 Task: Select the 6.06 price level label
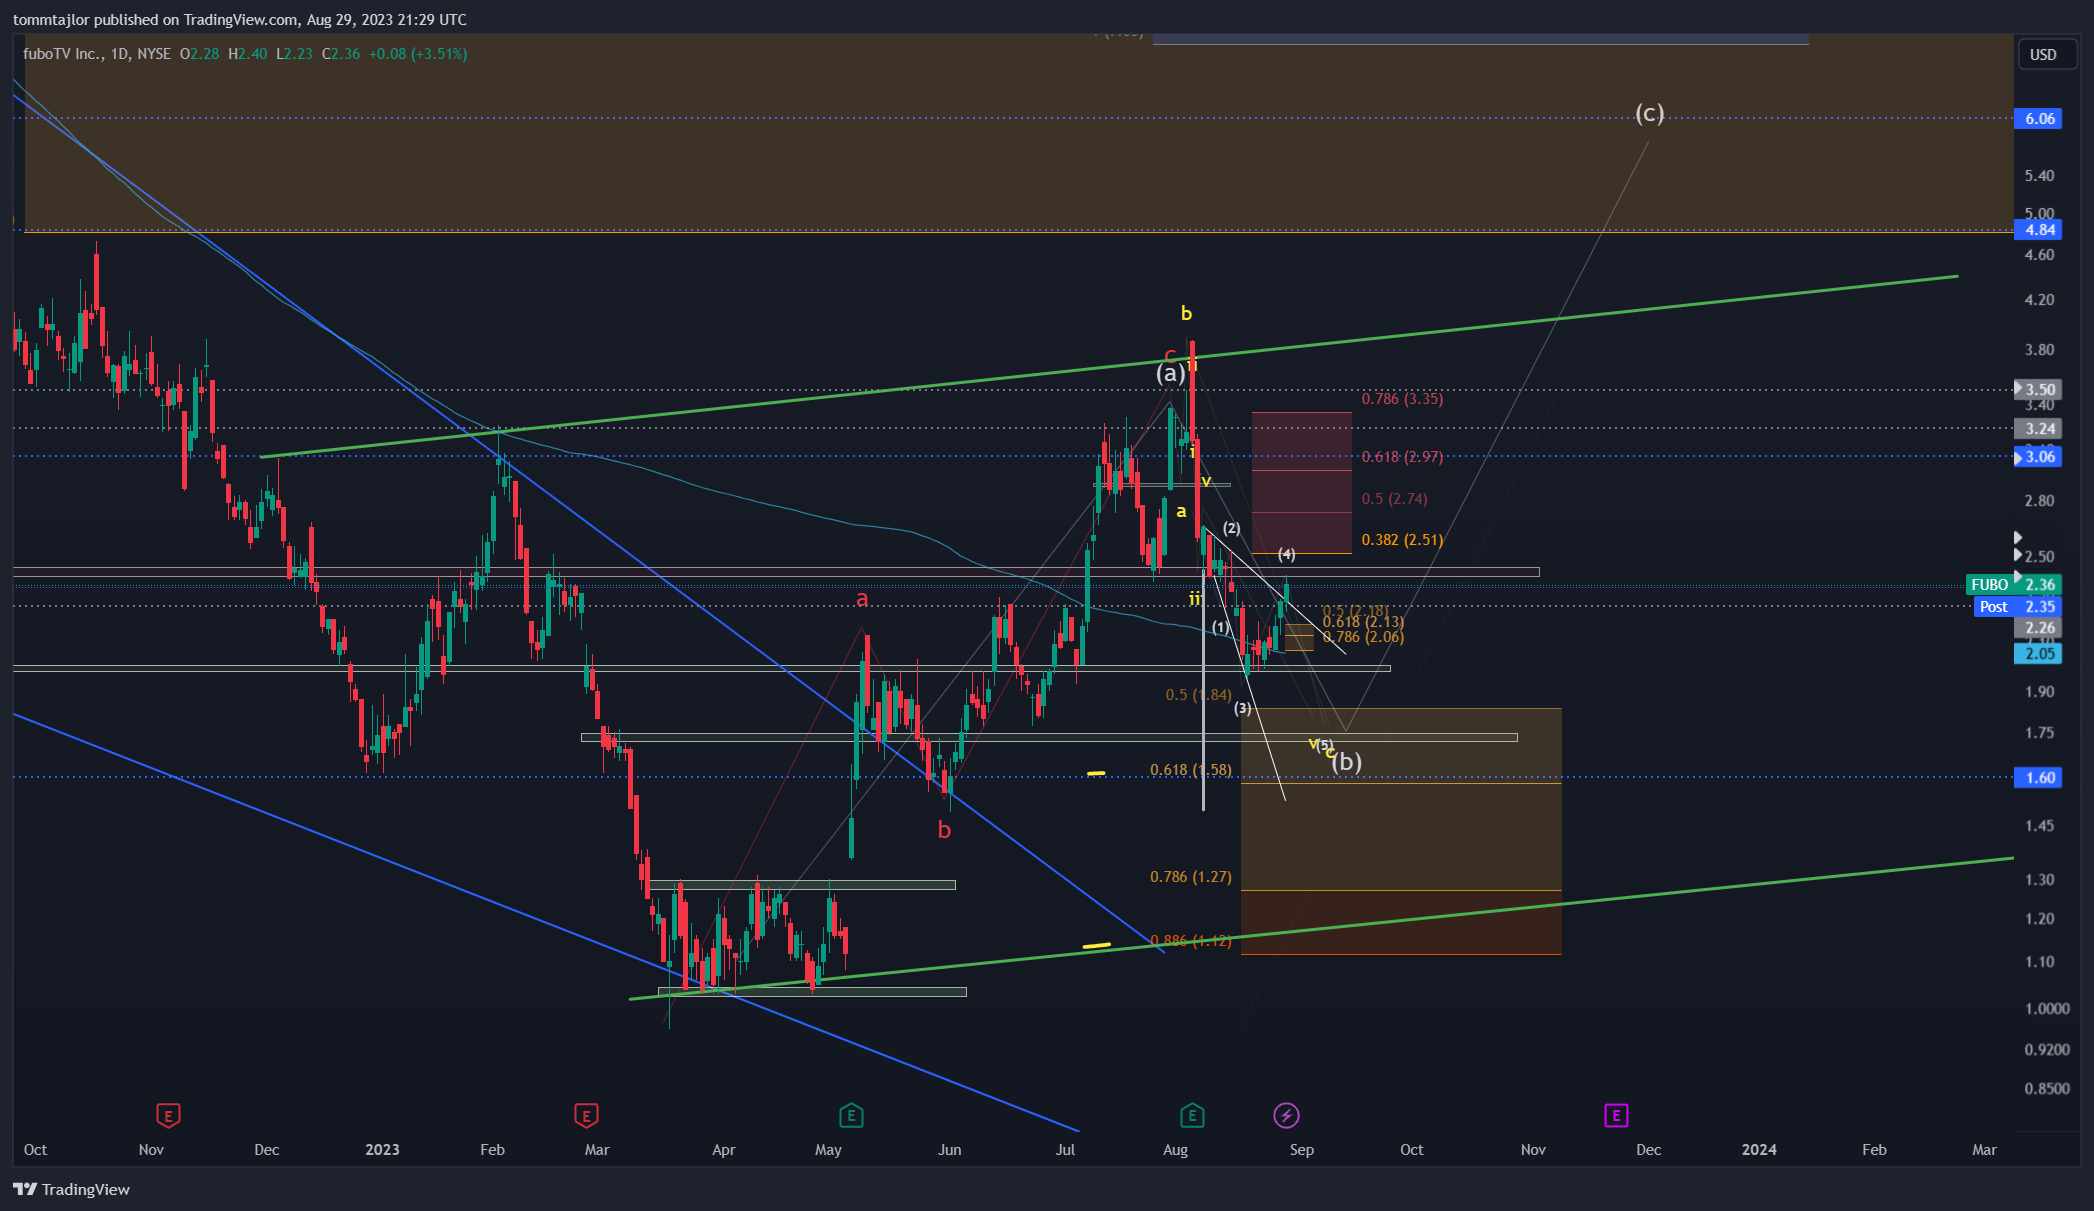(2039, 119)
